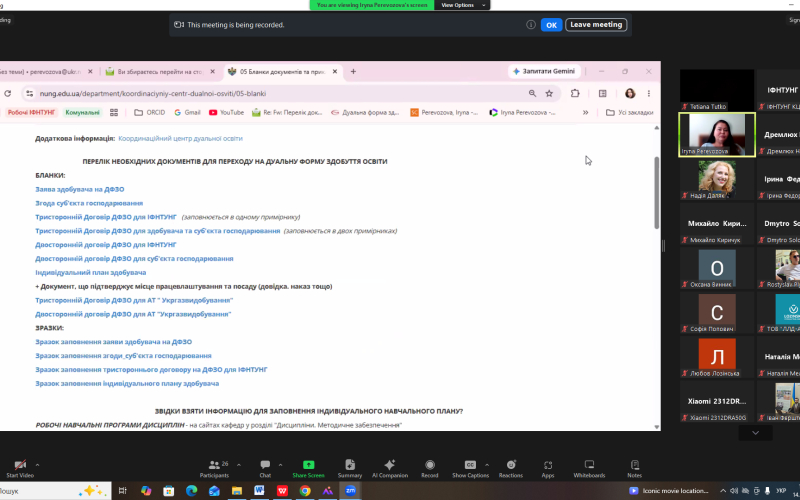
Task: Open 'Індивідуальний план здобувача' link
Action: 91,272
